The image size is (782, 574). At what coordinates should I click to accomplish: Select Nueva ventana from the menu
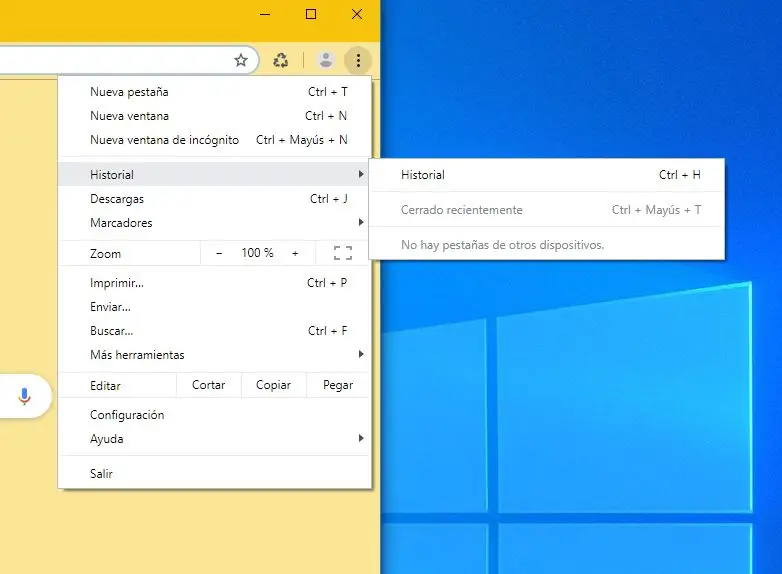click(215, 116)
